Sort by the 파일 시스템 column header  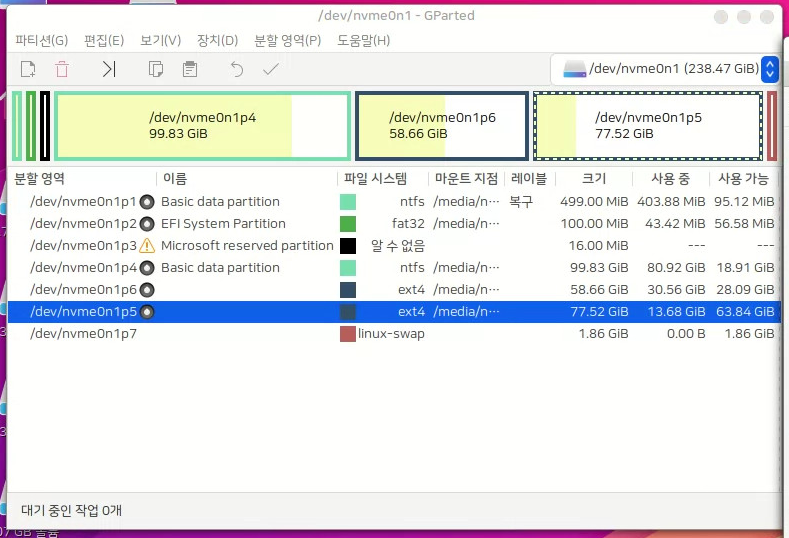375,179
